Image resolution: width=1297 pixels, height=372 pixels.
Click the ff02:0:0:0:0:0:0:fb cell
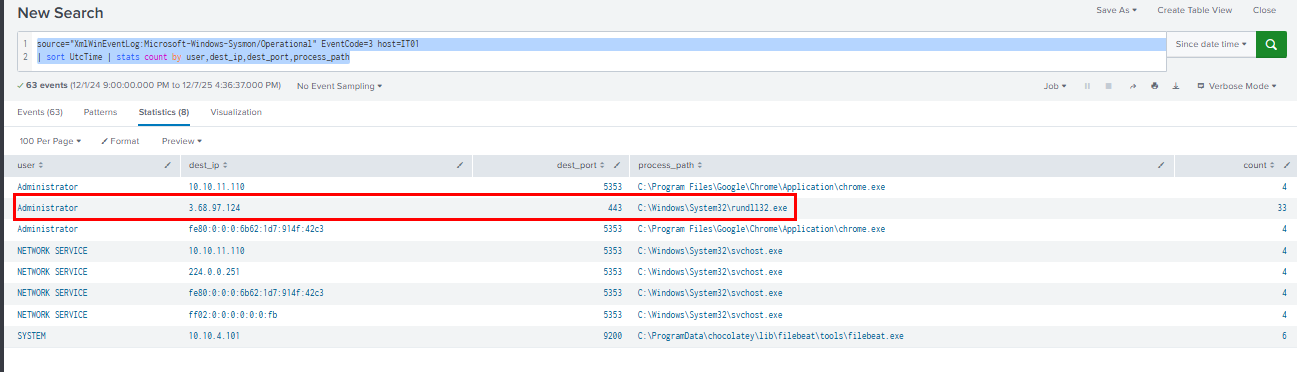[233, 315]
